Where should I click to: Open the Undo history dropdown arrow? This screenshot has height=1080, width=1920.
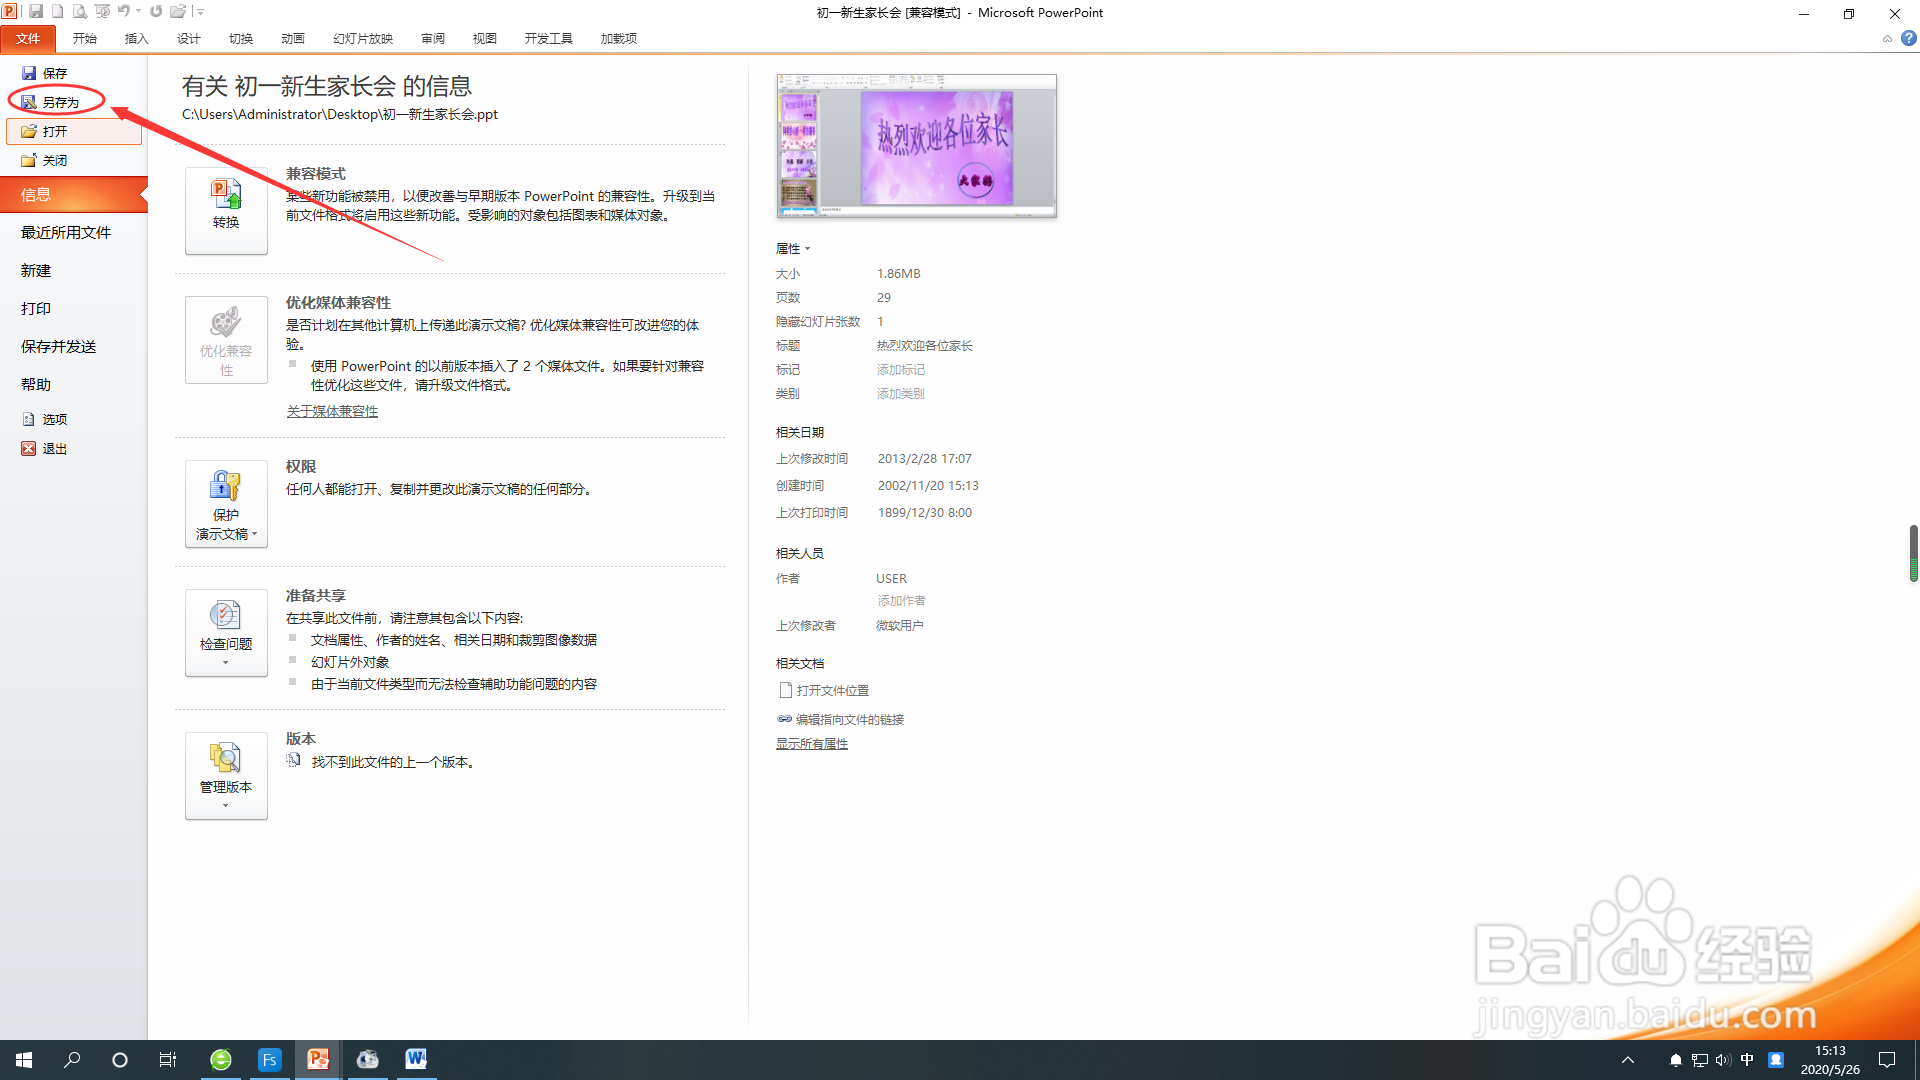(x=138, y=12)
